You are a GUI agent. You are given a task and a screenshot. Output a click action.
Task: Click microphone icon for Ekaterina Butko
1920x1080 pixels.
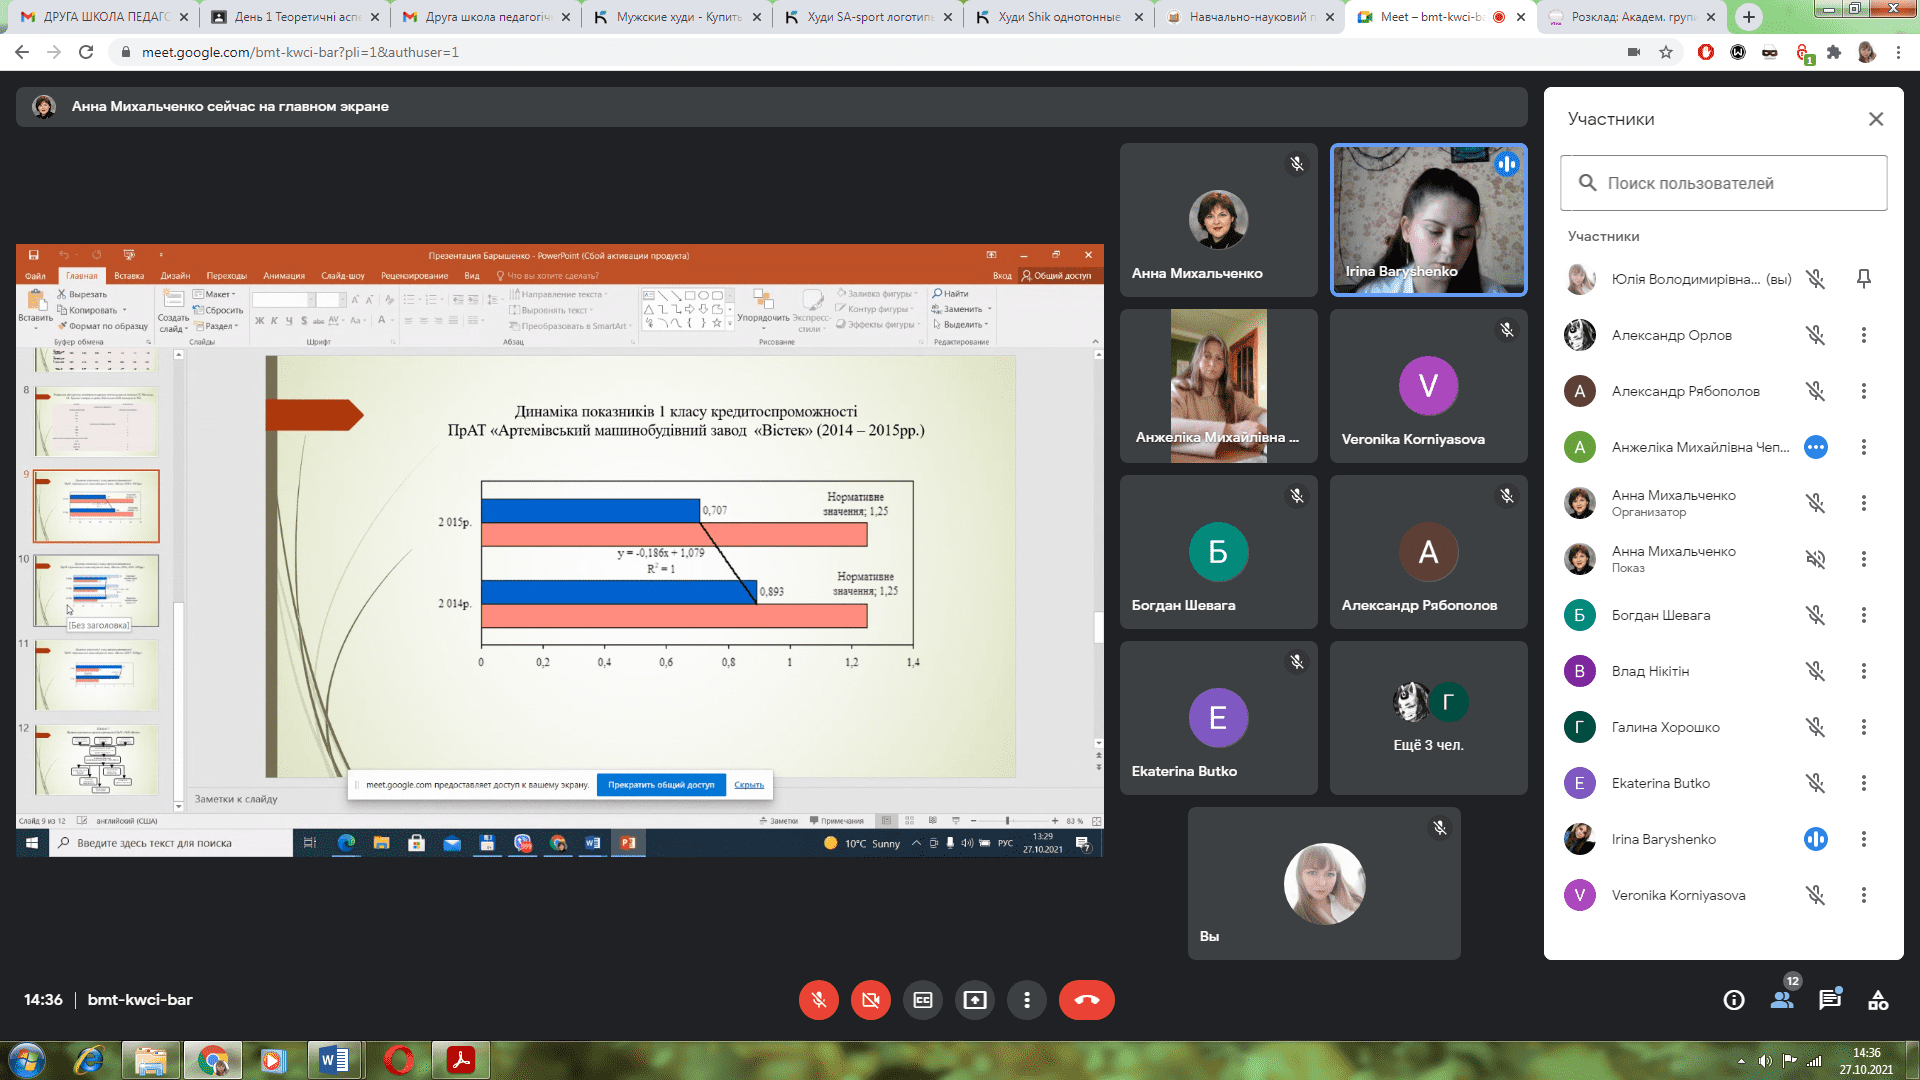click(x=1816, y=783)
